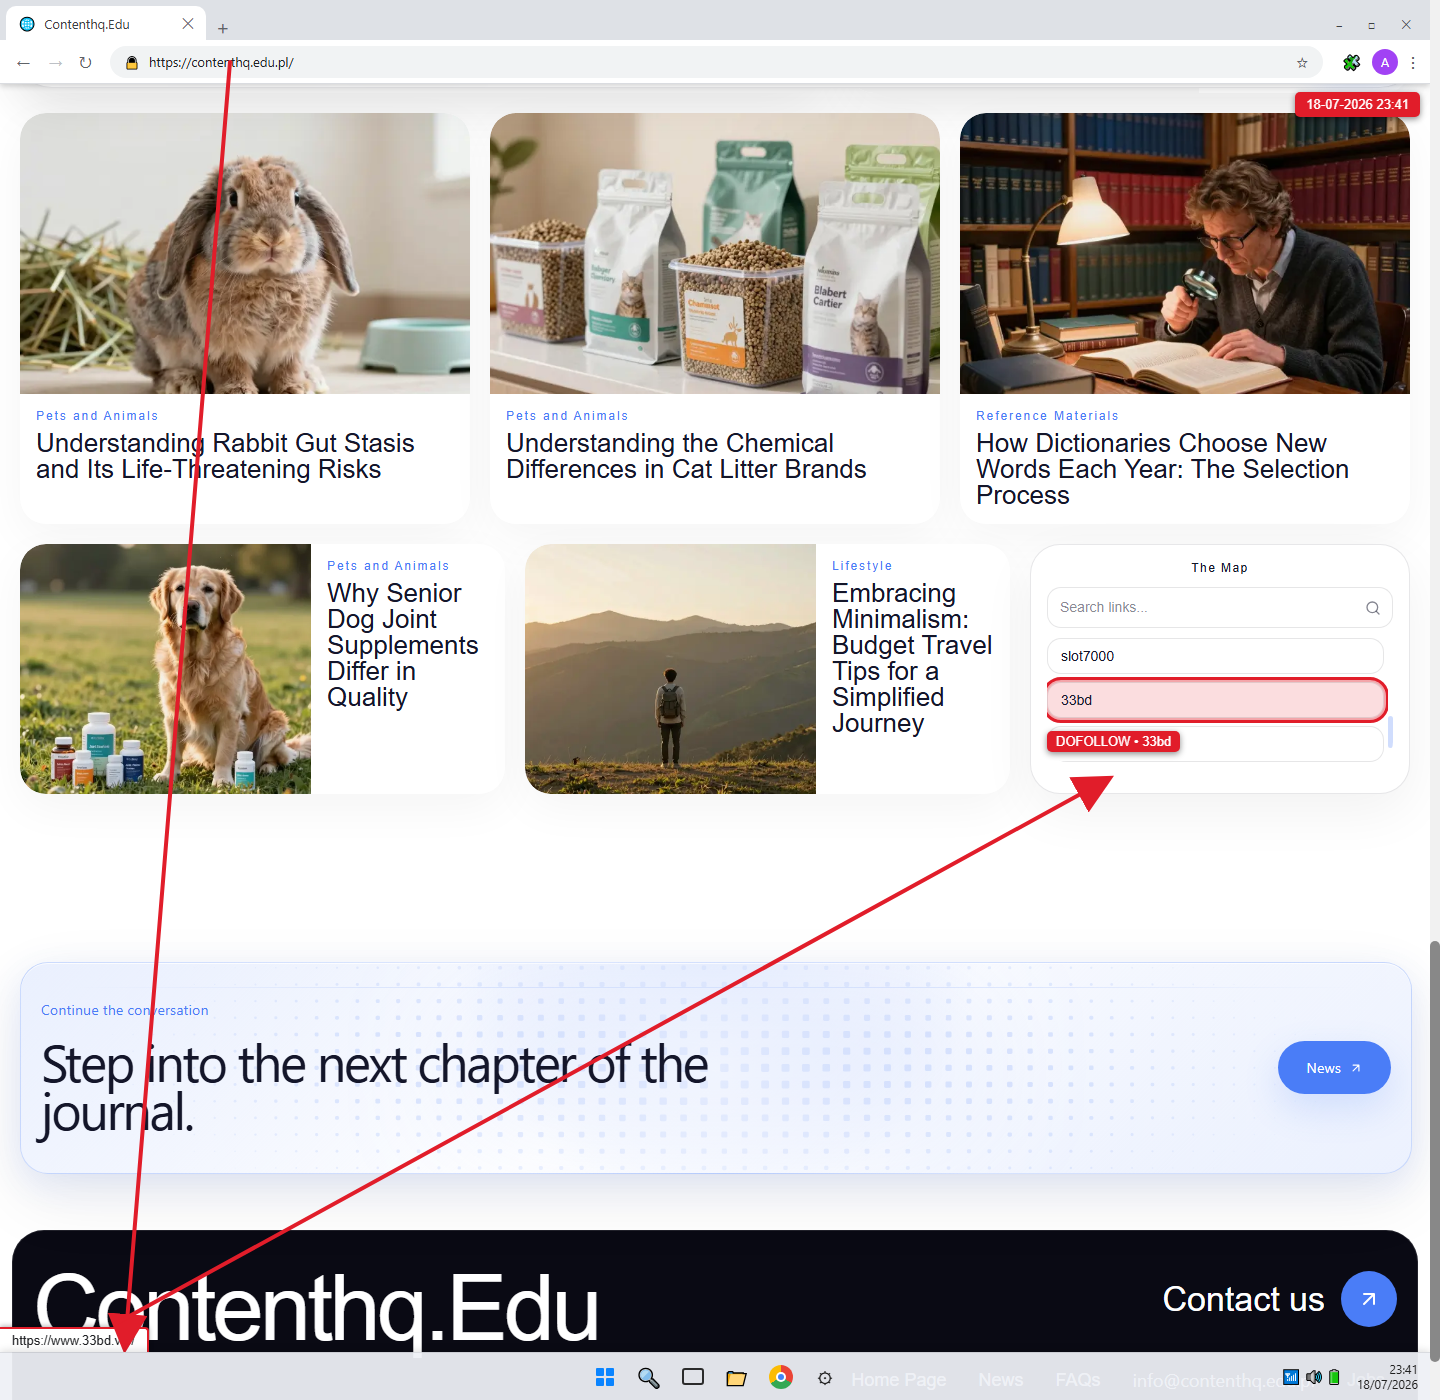The height and width of the screenshot is (1400, 1440).
Task: Click the News button
Action: coord(1334,1068)
